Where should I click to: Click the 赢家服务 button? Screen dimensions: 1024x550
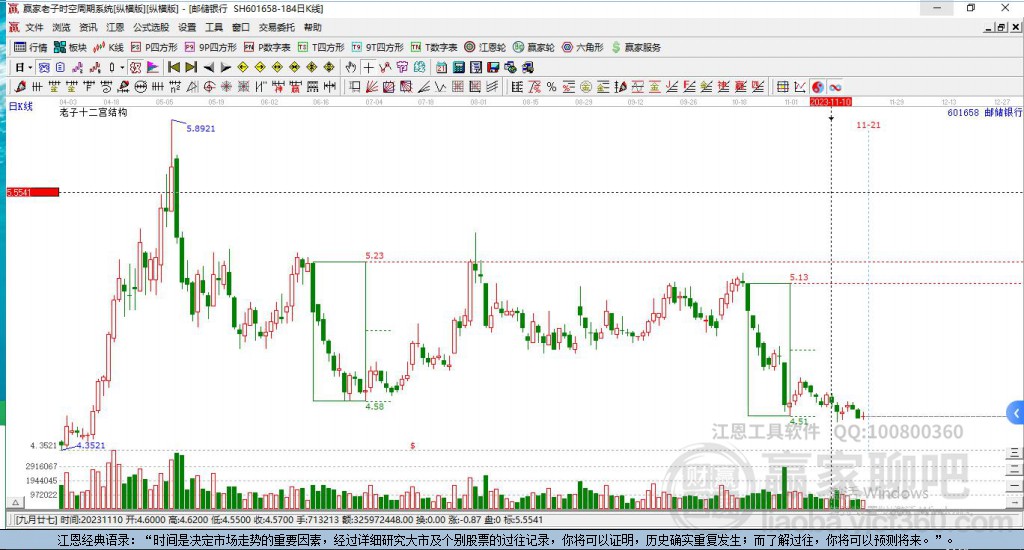coord(636,47)
